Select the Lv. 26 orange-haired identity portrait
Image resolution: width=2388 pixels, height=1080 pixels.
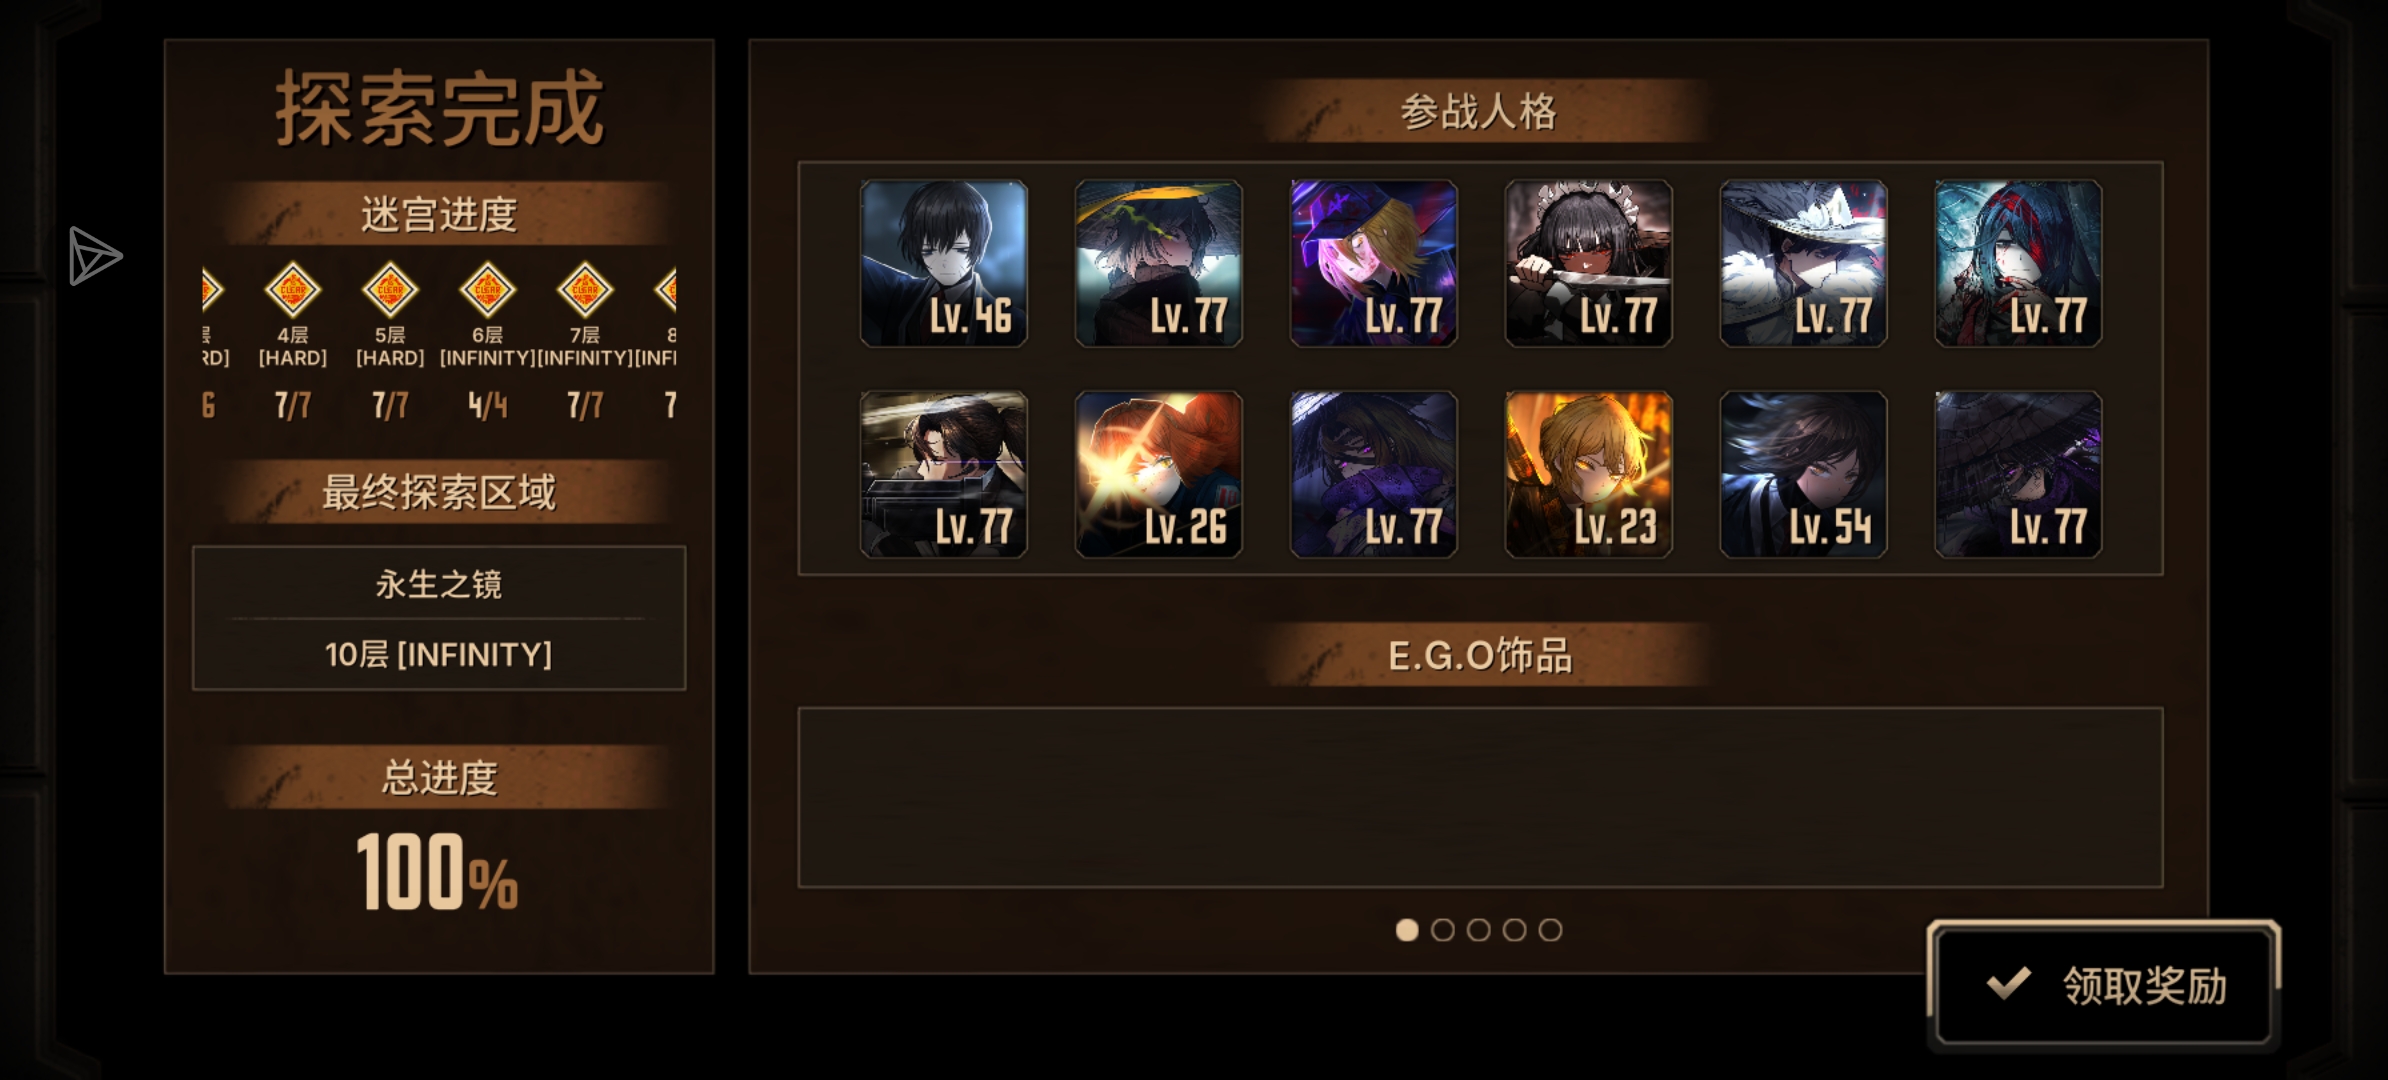click(x=1159, y=474)
